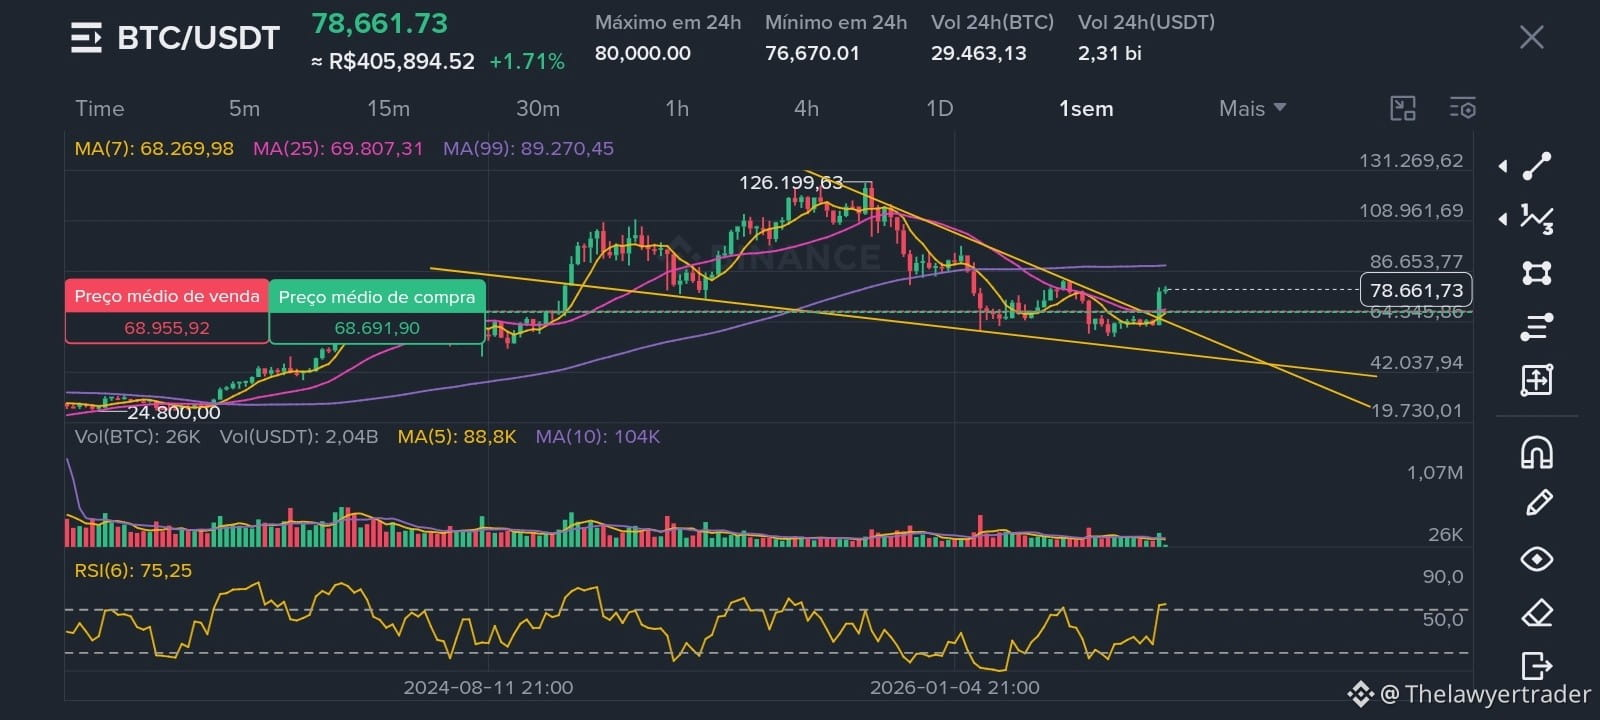Image resolution: width=1600 pixels, height=720 pixels.
Task: Select the eraser tool
Action: (1537, 612)
